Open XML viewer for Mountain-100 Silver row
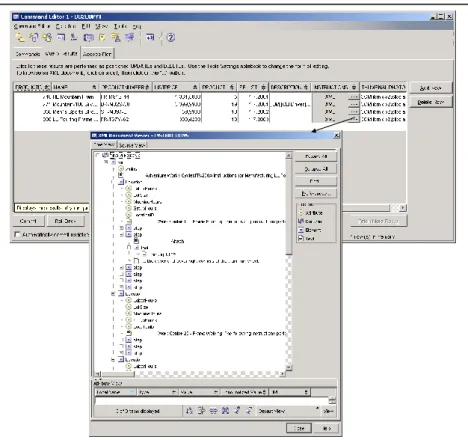The width and height of the screenshot is (468, 440). [353, 104]
